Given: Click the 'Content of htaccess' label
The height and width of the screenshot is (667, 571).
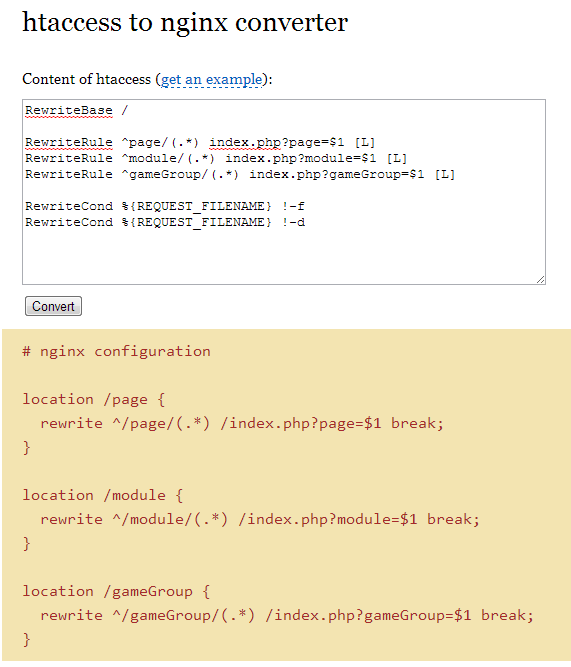Looking at the screenshot, I should click(x=86, y=79).
